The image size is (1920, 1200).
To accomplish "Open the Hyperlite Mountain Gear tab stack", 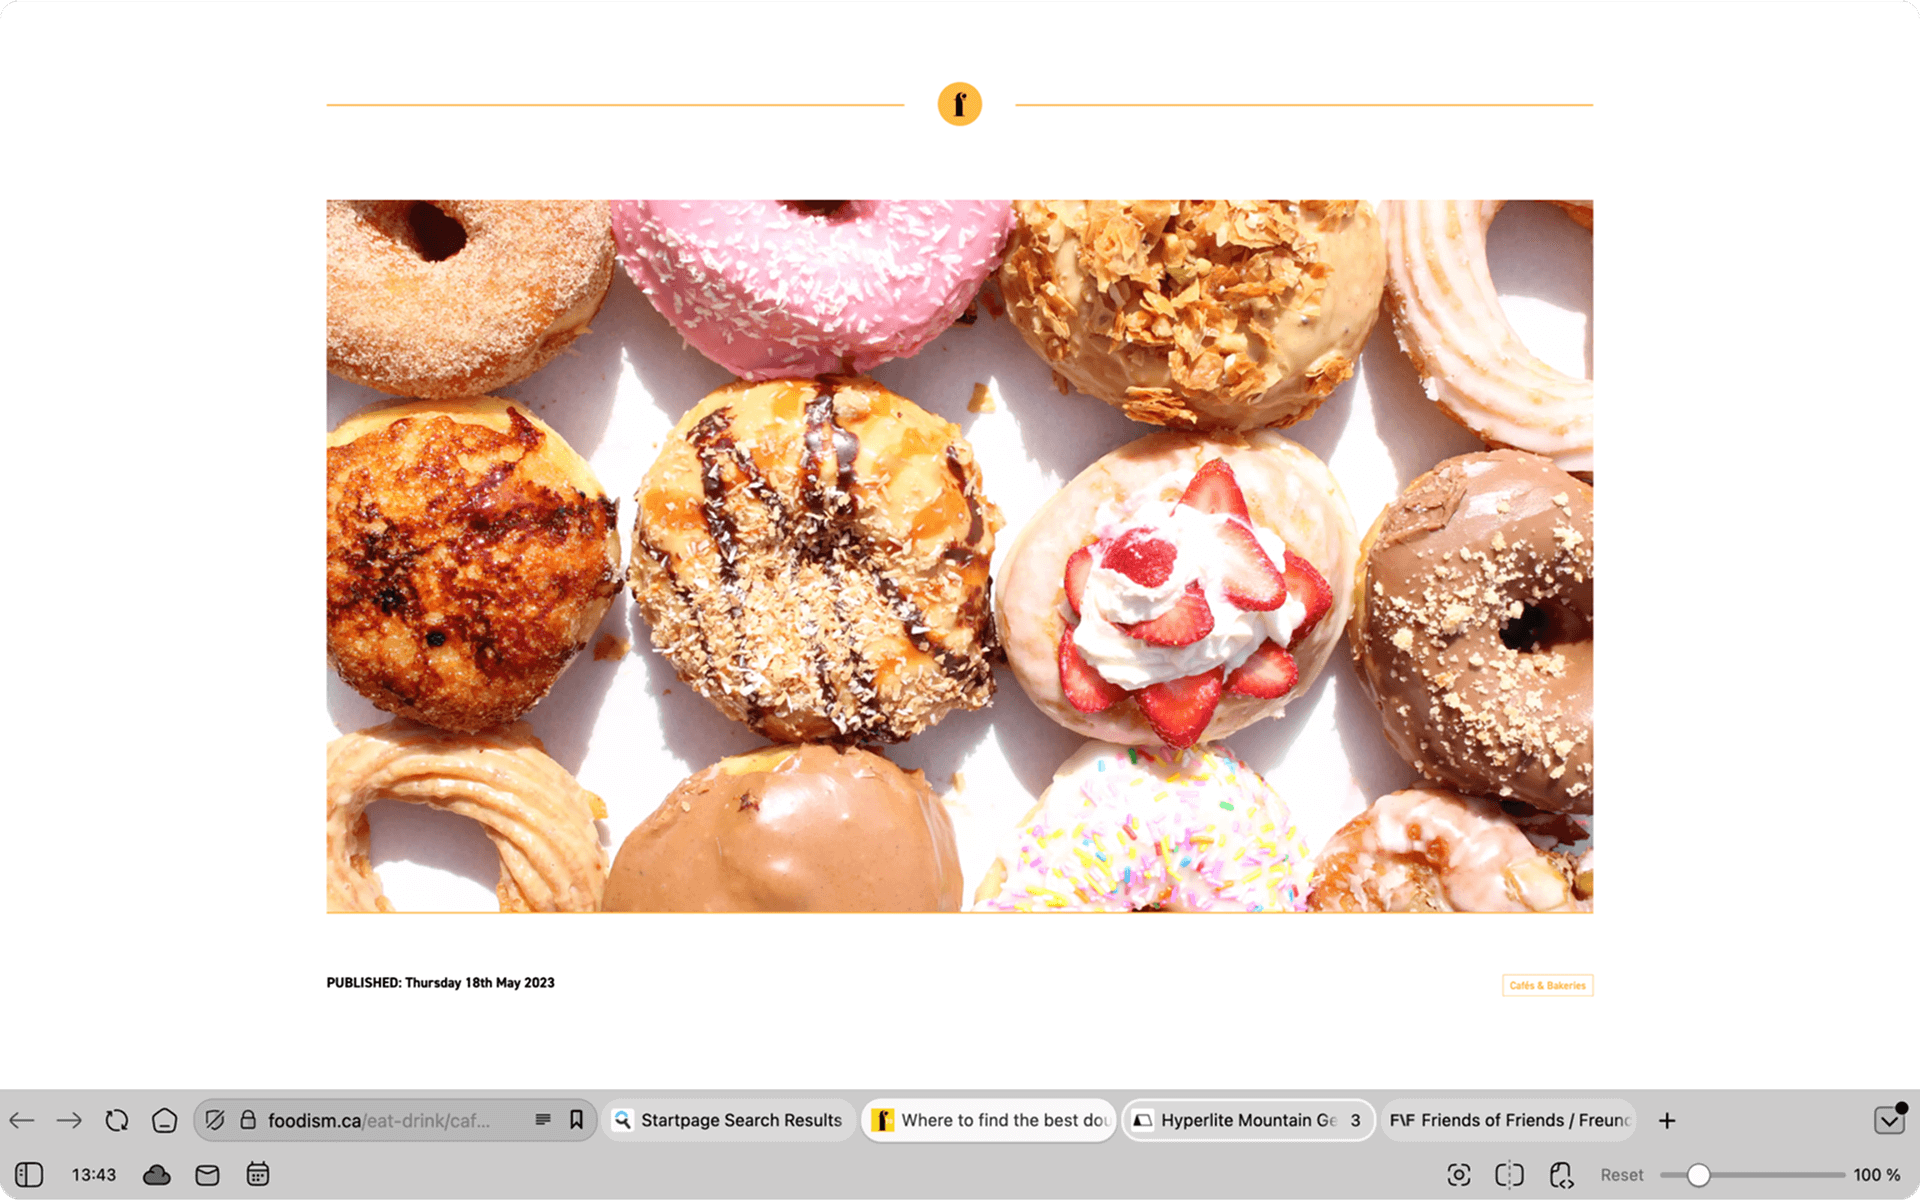I will 1248,1120.
